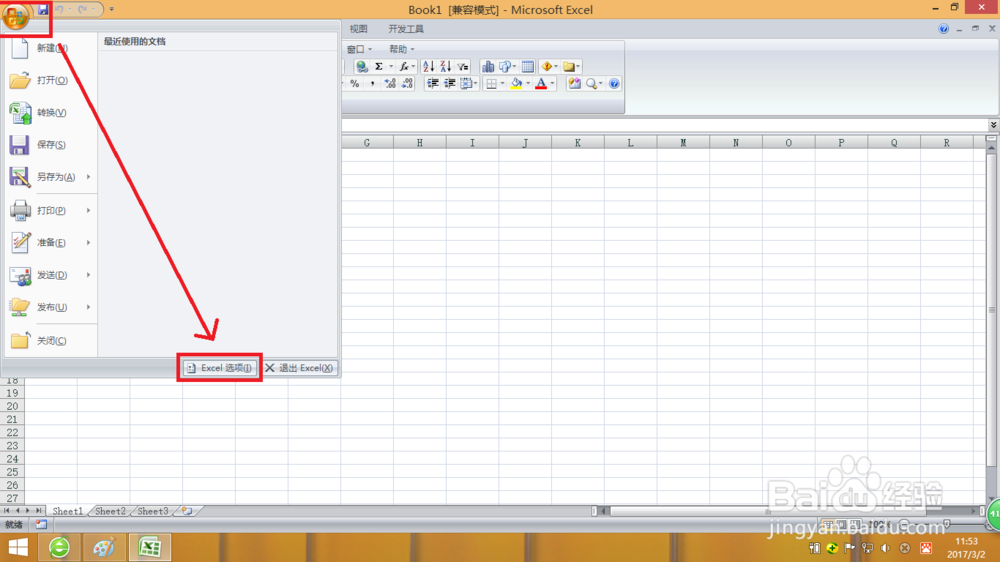Click the shapes toolbar icon
Screen dimensions: 1000x562
505,66
